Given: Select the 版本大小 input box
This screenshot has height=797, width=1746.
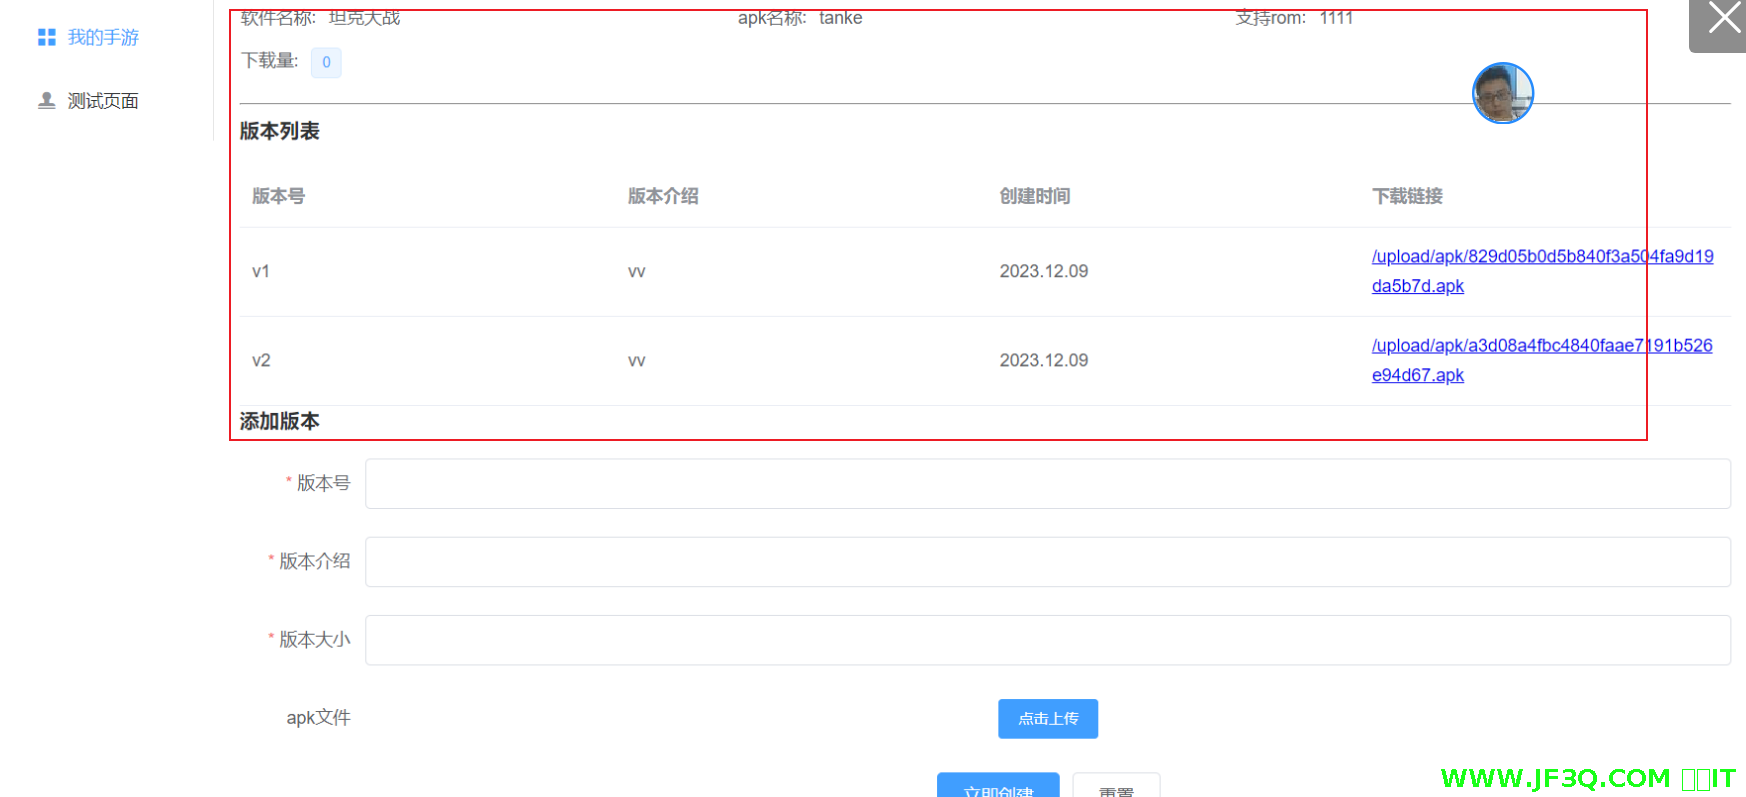Looking at the screenshot, I should (1047, 640).
